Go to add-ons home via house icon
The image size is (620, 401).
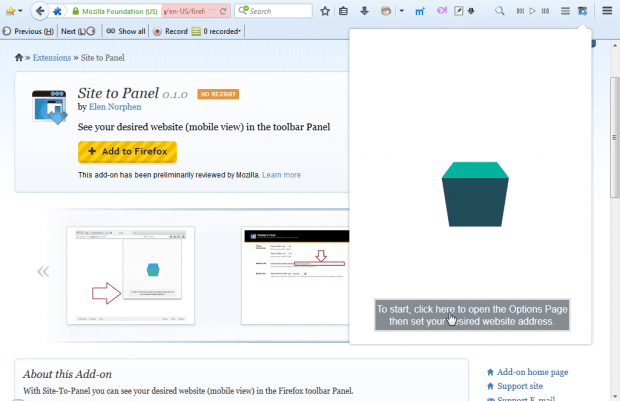point(19,58)
